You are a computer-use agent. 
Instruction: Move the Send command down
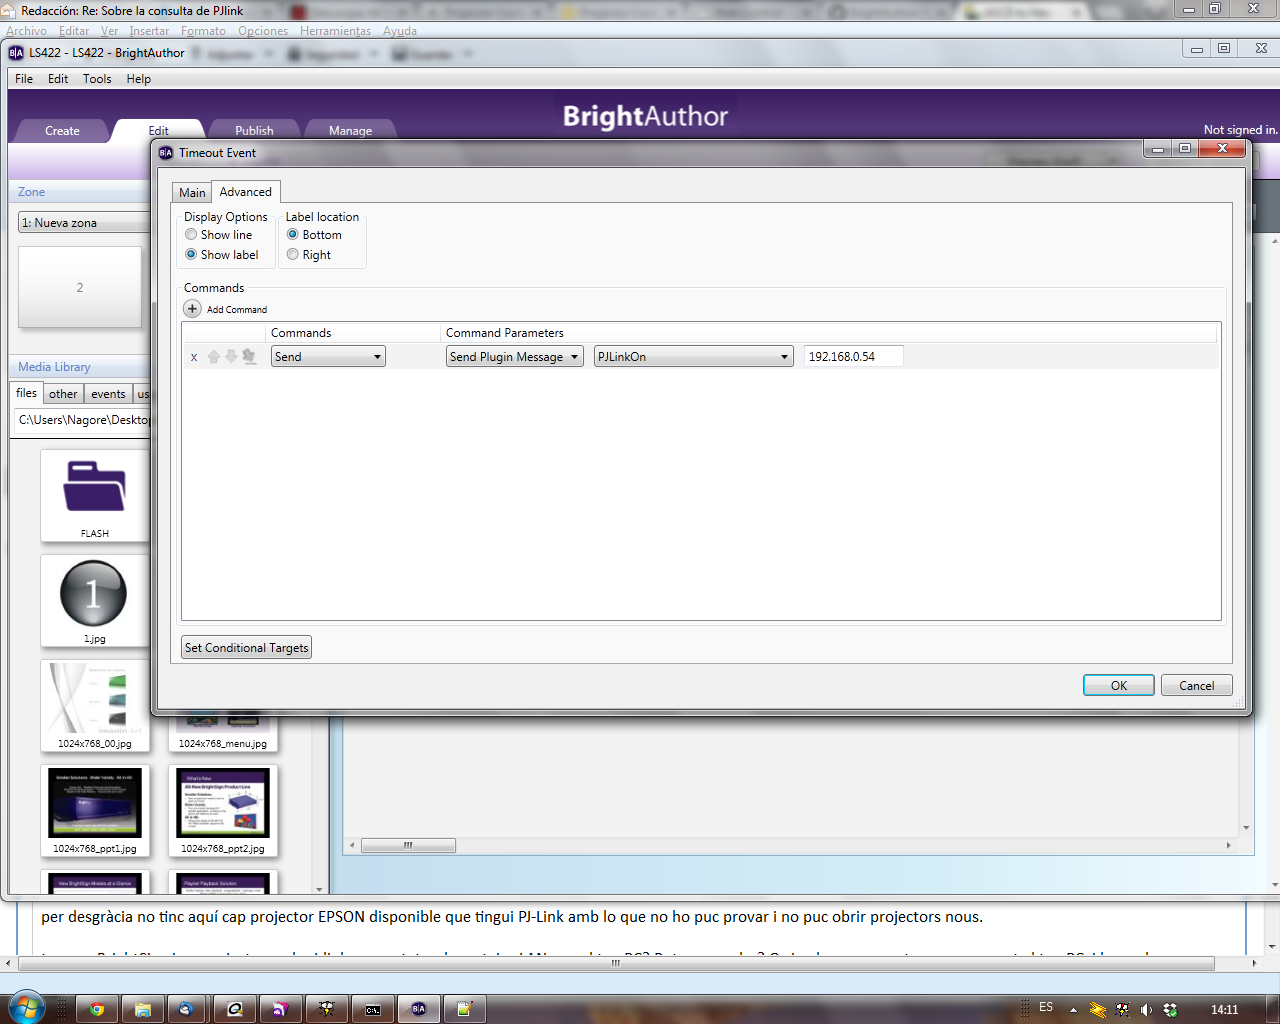coord(231,357)
